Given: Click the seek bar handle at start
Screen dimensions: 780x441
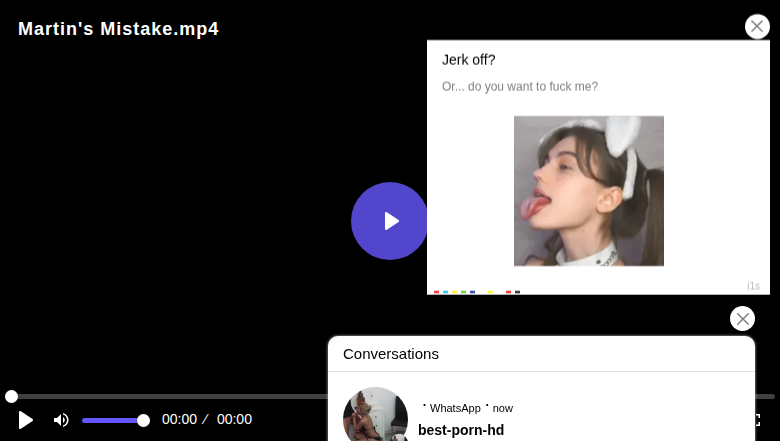Looking at the screenshot, I should point(11,396).
